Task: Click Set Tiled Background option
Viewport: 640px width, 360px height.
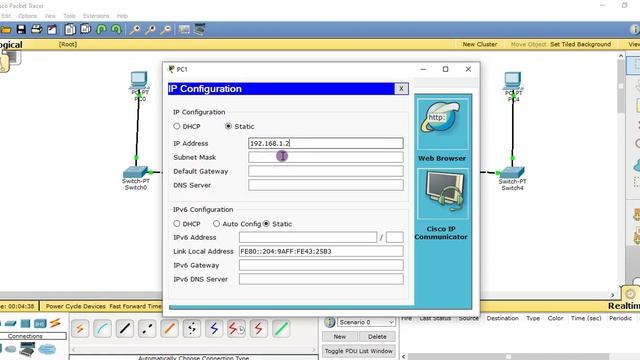Action: tap(580, 44)
